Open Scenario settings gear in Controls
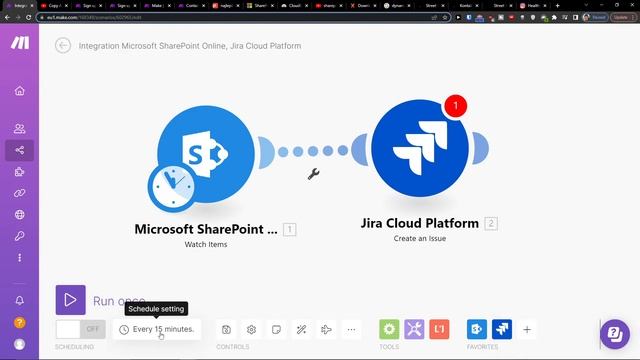This screenshot has width=640, height=360. click(x=251, y=329)
